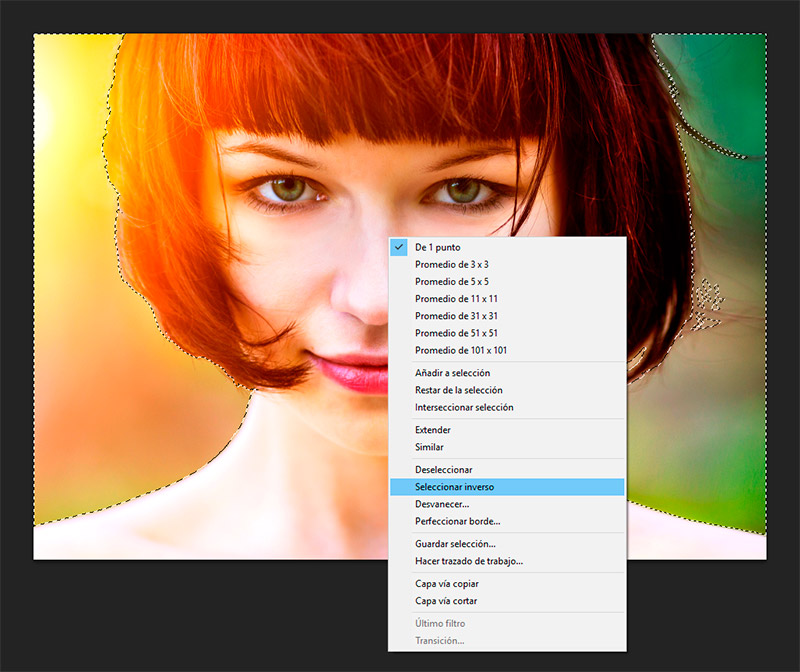Open 'Guardar selección...' dialog
This screenshot has width=800, height=672.
coord(455,544)
